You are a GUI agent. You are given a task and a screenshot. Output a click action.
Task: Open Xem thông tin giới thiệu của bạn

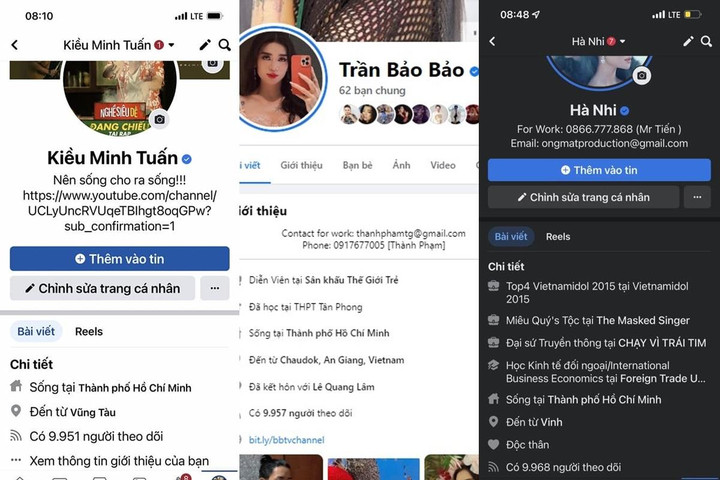[119, 461]
